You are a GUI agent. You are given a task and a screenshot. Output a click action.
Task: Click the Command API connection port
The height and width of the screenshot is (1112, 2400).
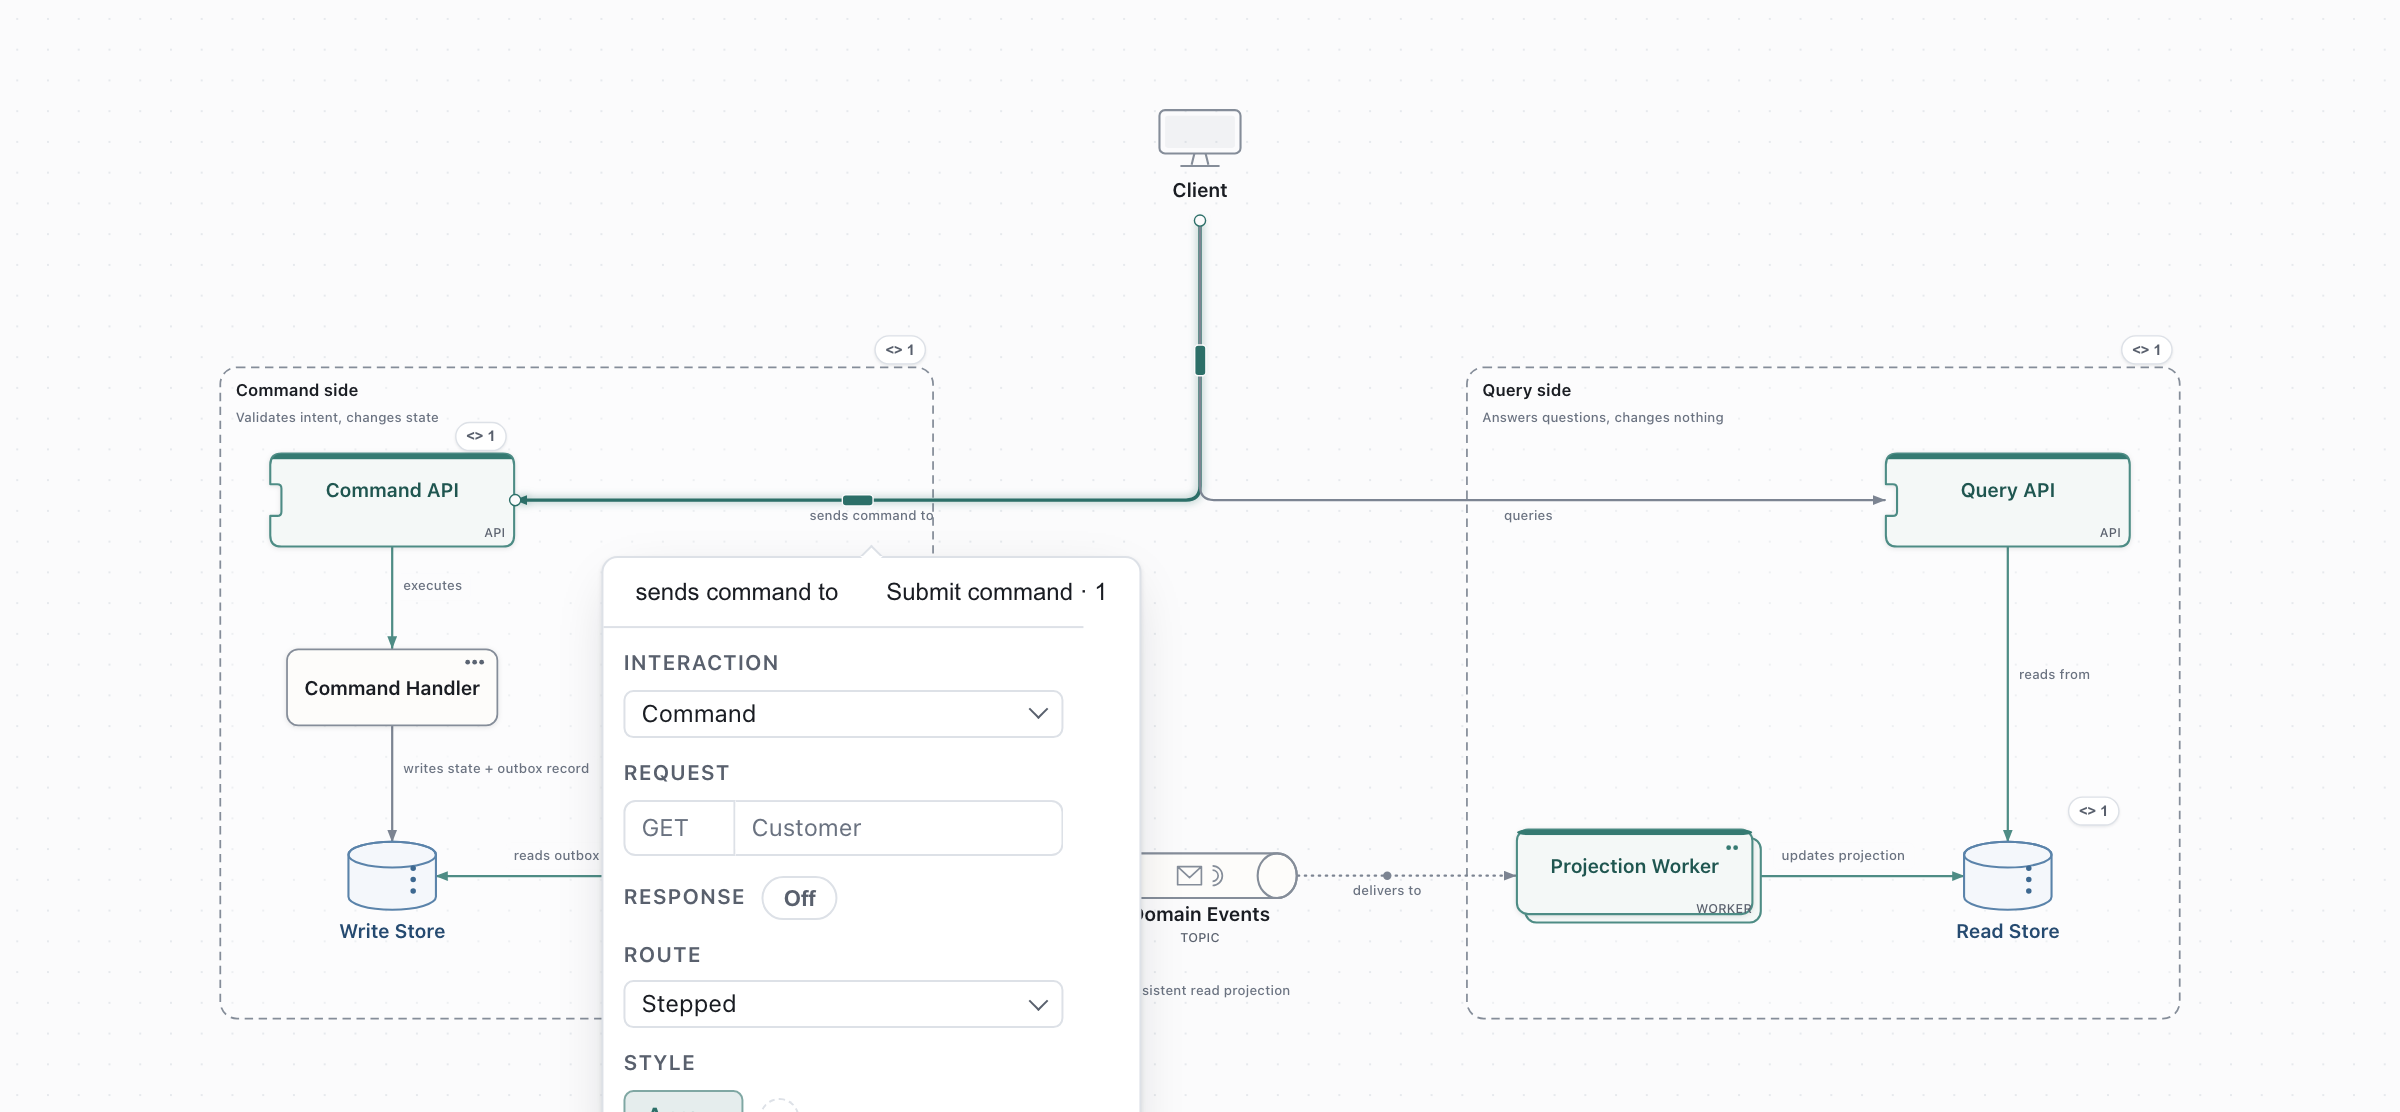point(515,500)
